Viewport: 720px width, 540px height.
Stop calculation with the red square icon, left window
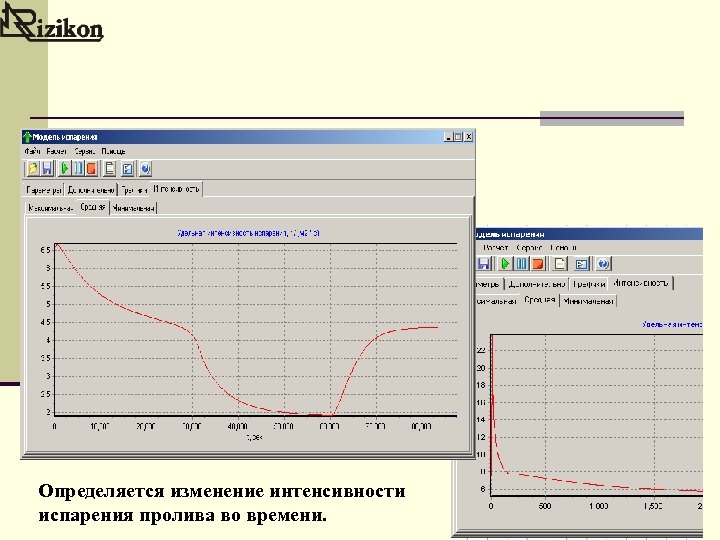91,169
